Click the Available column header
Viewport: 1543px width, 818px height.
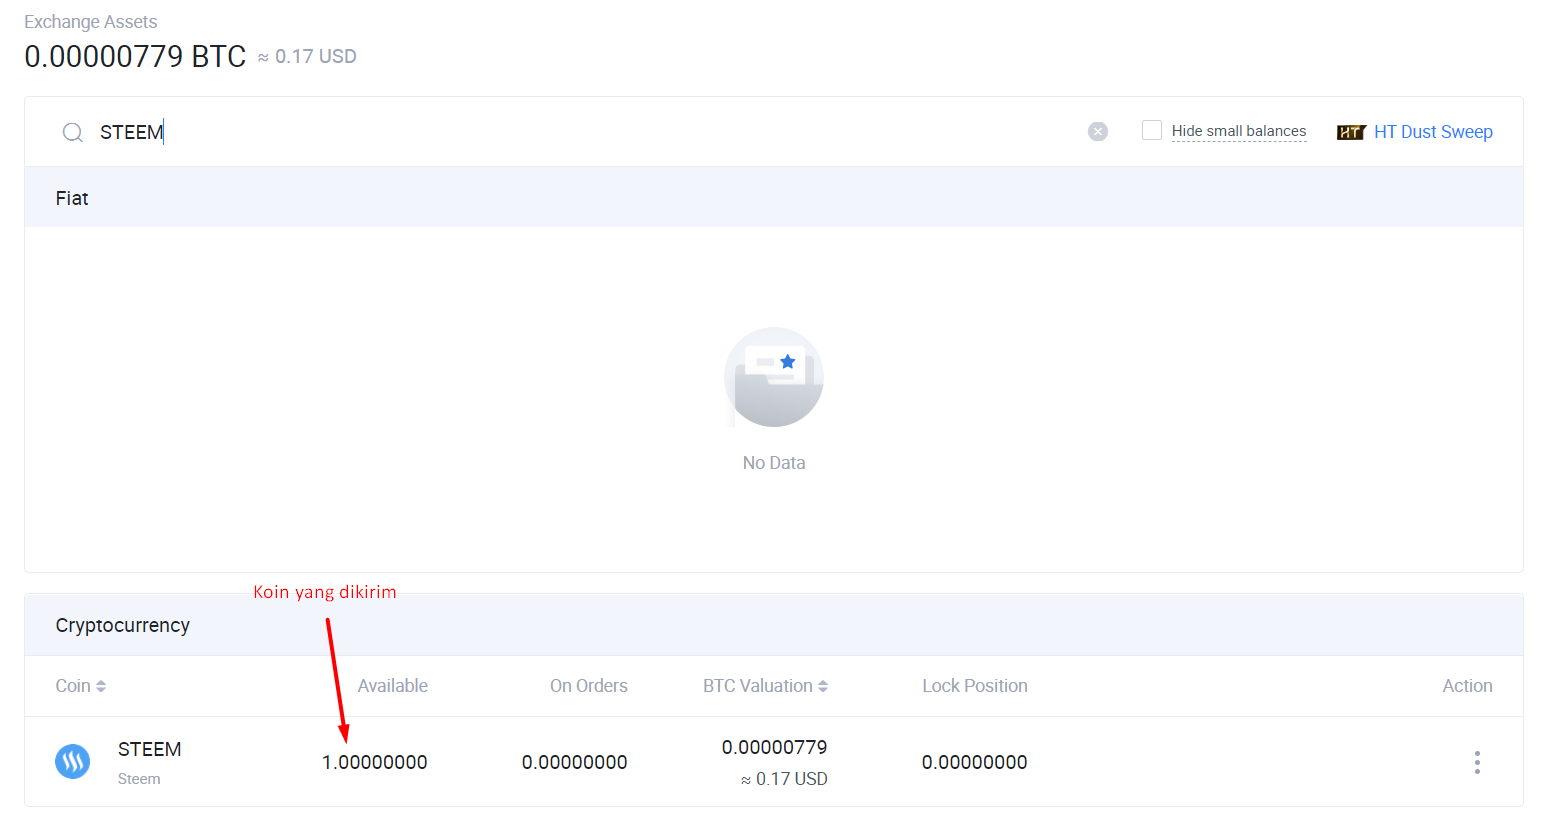click(393, 686)
